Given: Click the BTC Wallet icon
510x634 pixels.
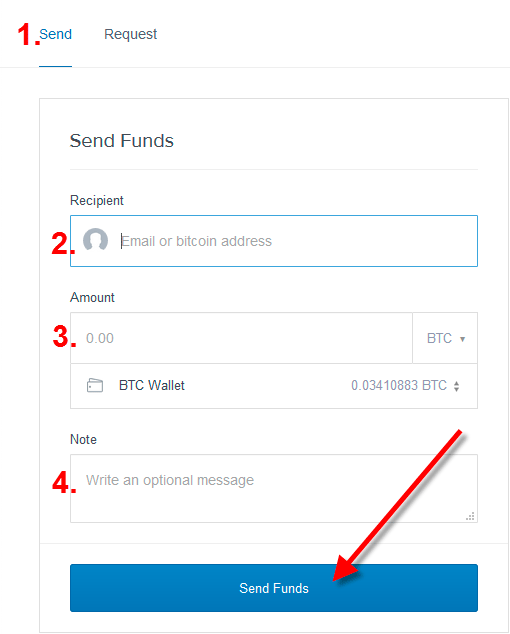Looking at the screenshot, I should point(95,385).
